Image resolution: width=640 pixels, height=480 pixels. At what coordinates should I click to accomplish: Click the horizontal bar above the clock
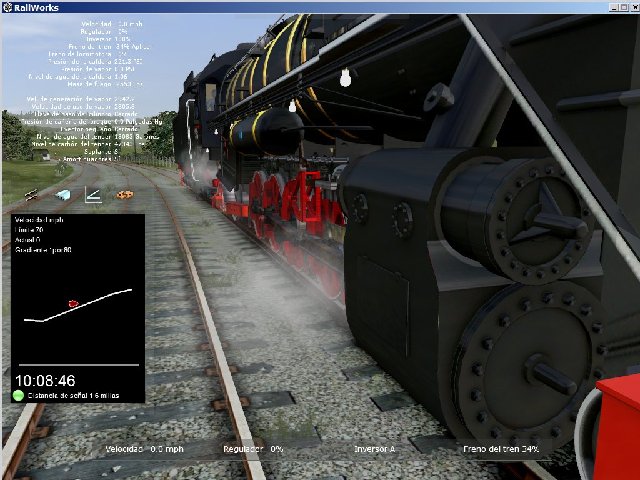[x=76, y=366]
